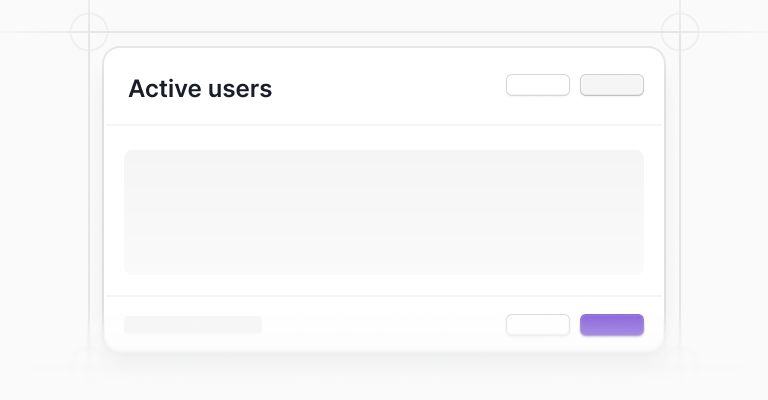
Task: Click the top-left crosshair circle marker
Action: click(x=89, y=32)
